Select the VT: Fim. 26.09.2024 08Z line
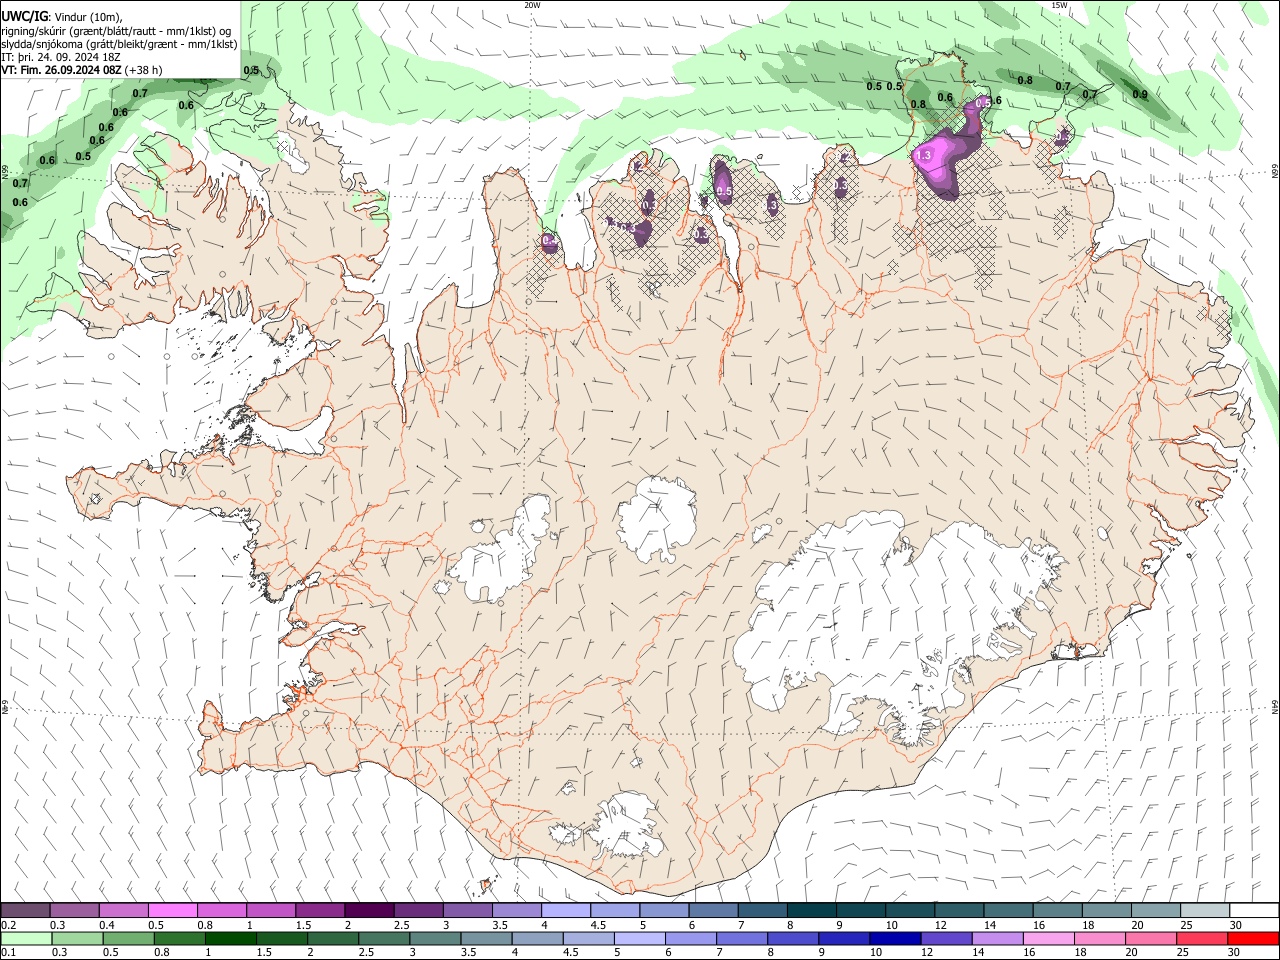Screen dimensions: 1280x960 tap(82, 70)
